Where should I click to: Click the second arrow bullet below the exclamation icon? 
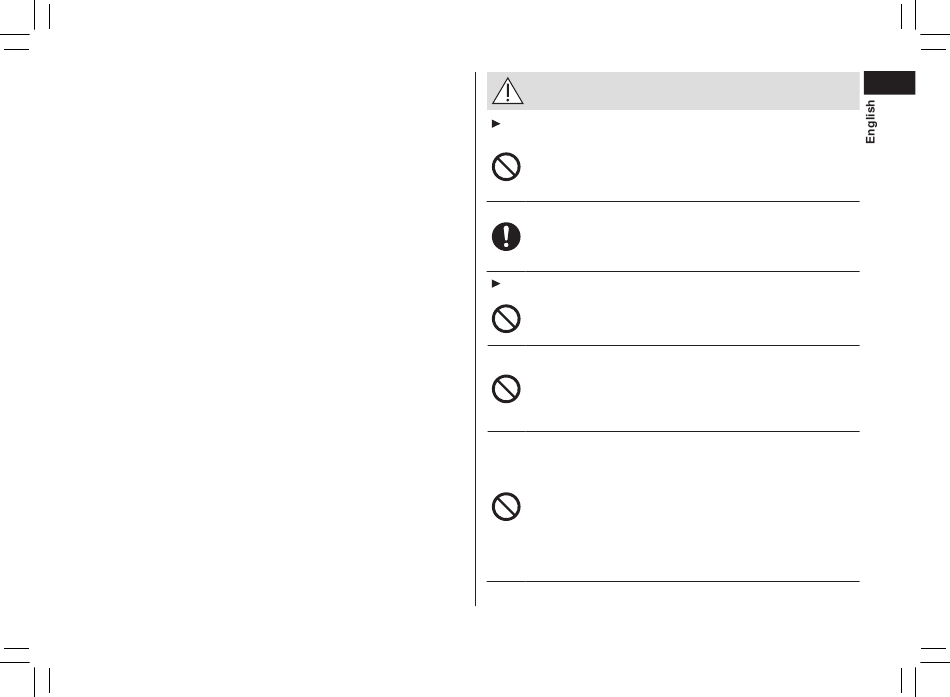pos(496,284)
